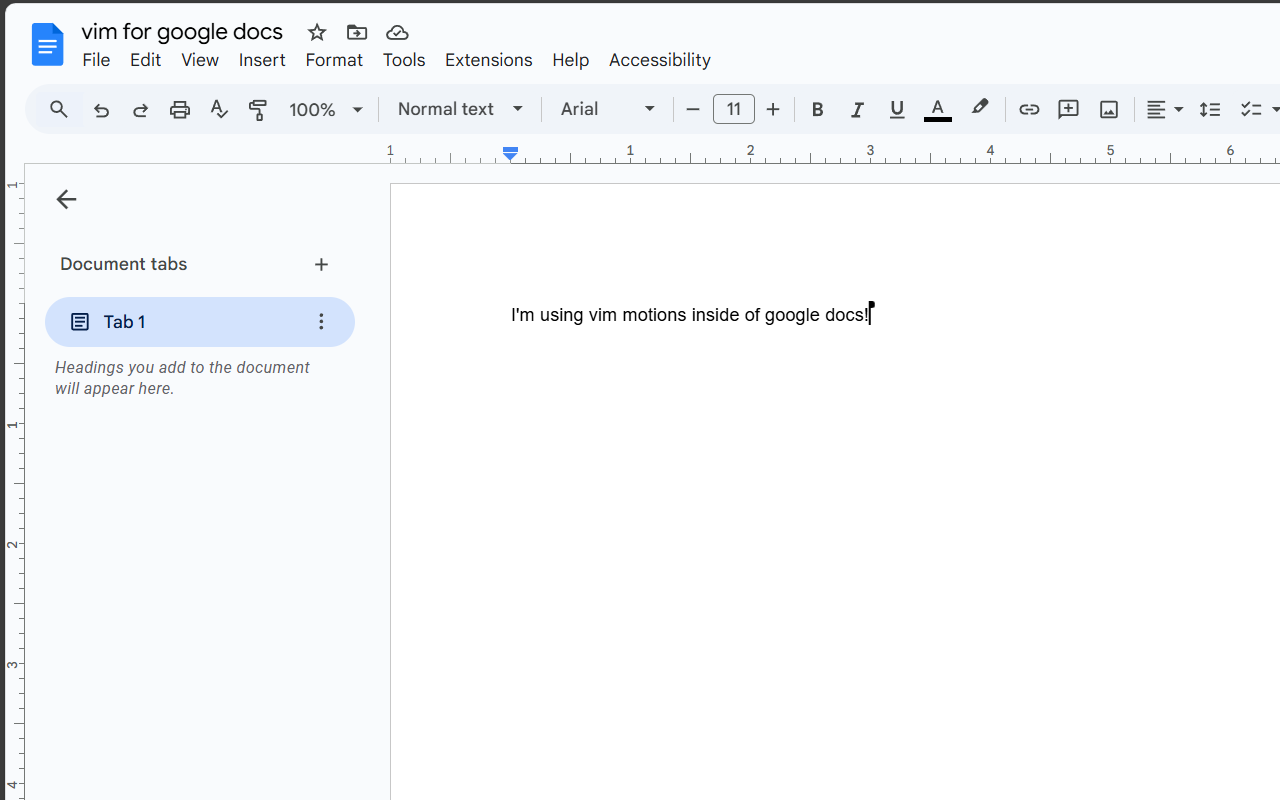Open the Extensions menu
The height and width of the screenshot is (800, 1280).
coord(488,60)
